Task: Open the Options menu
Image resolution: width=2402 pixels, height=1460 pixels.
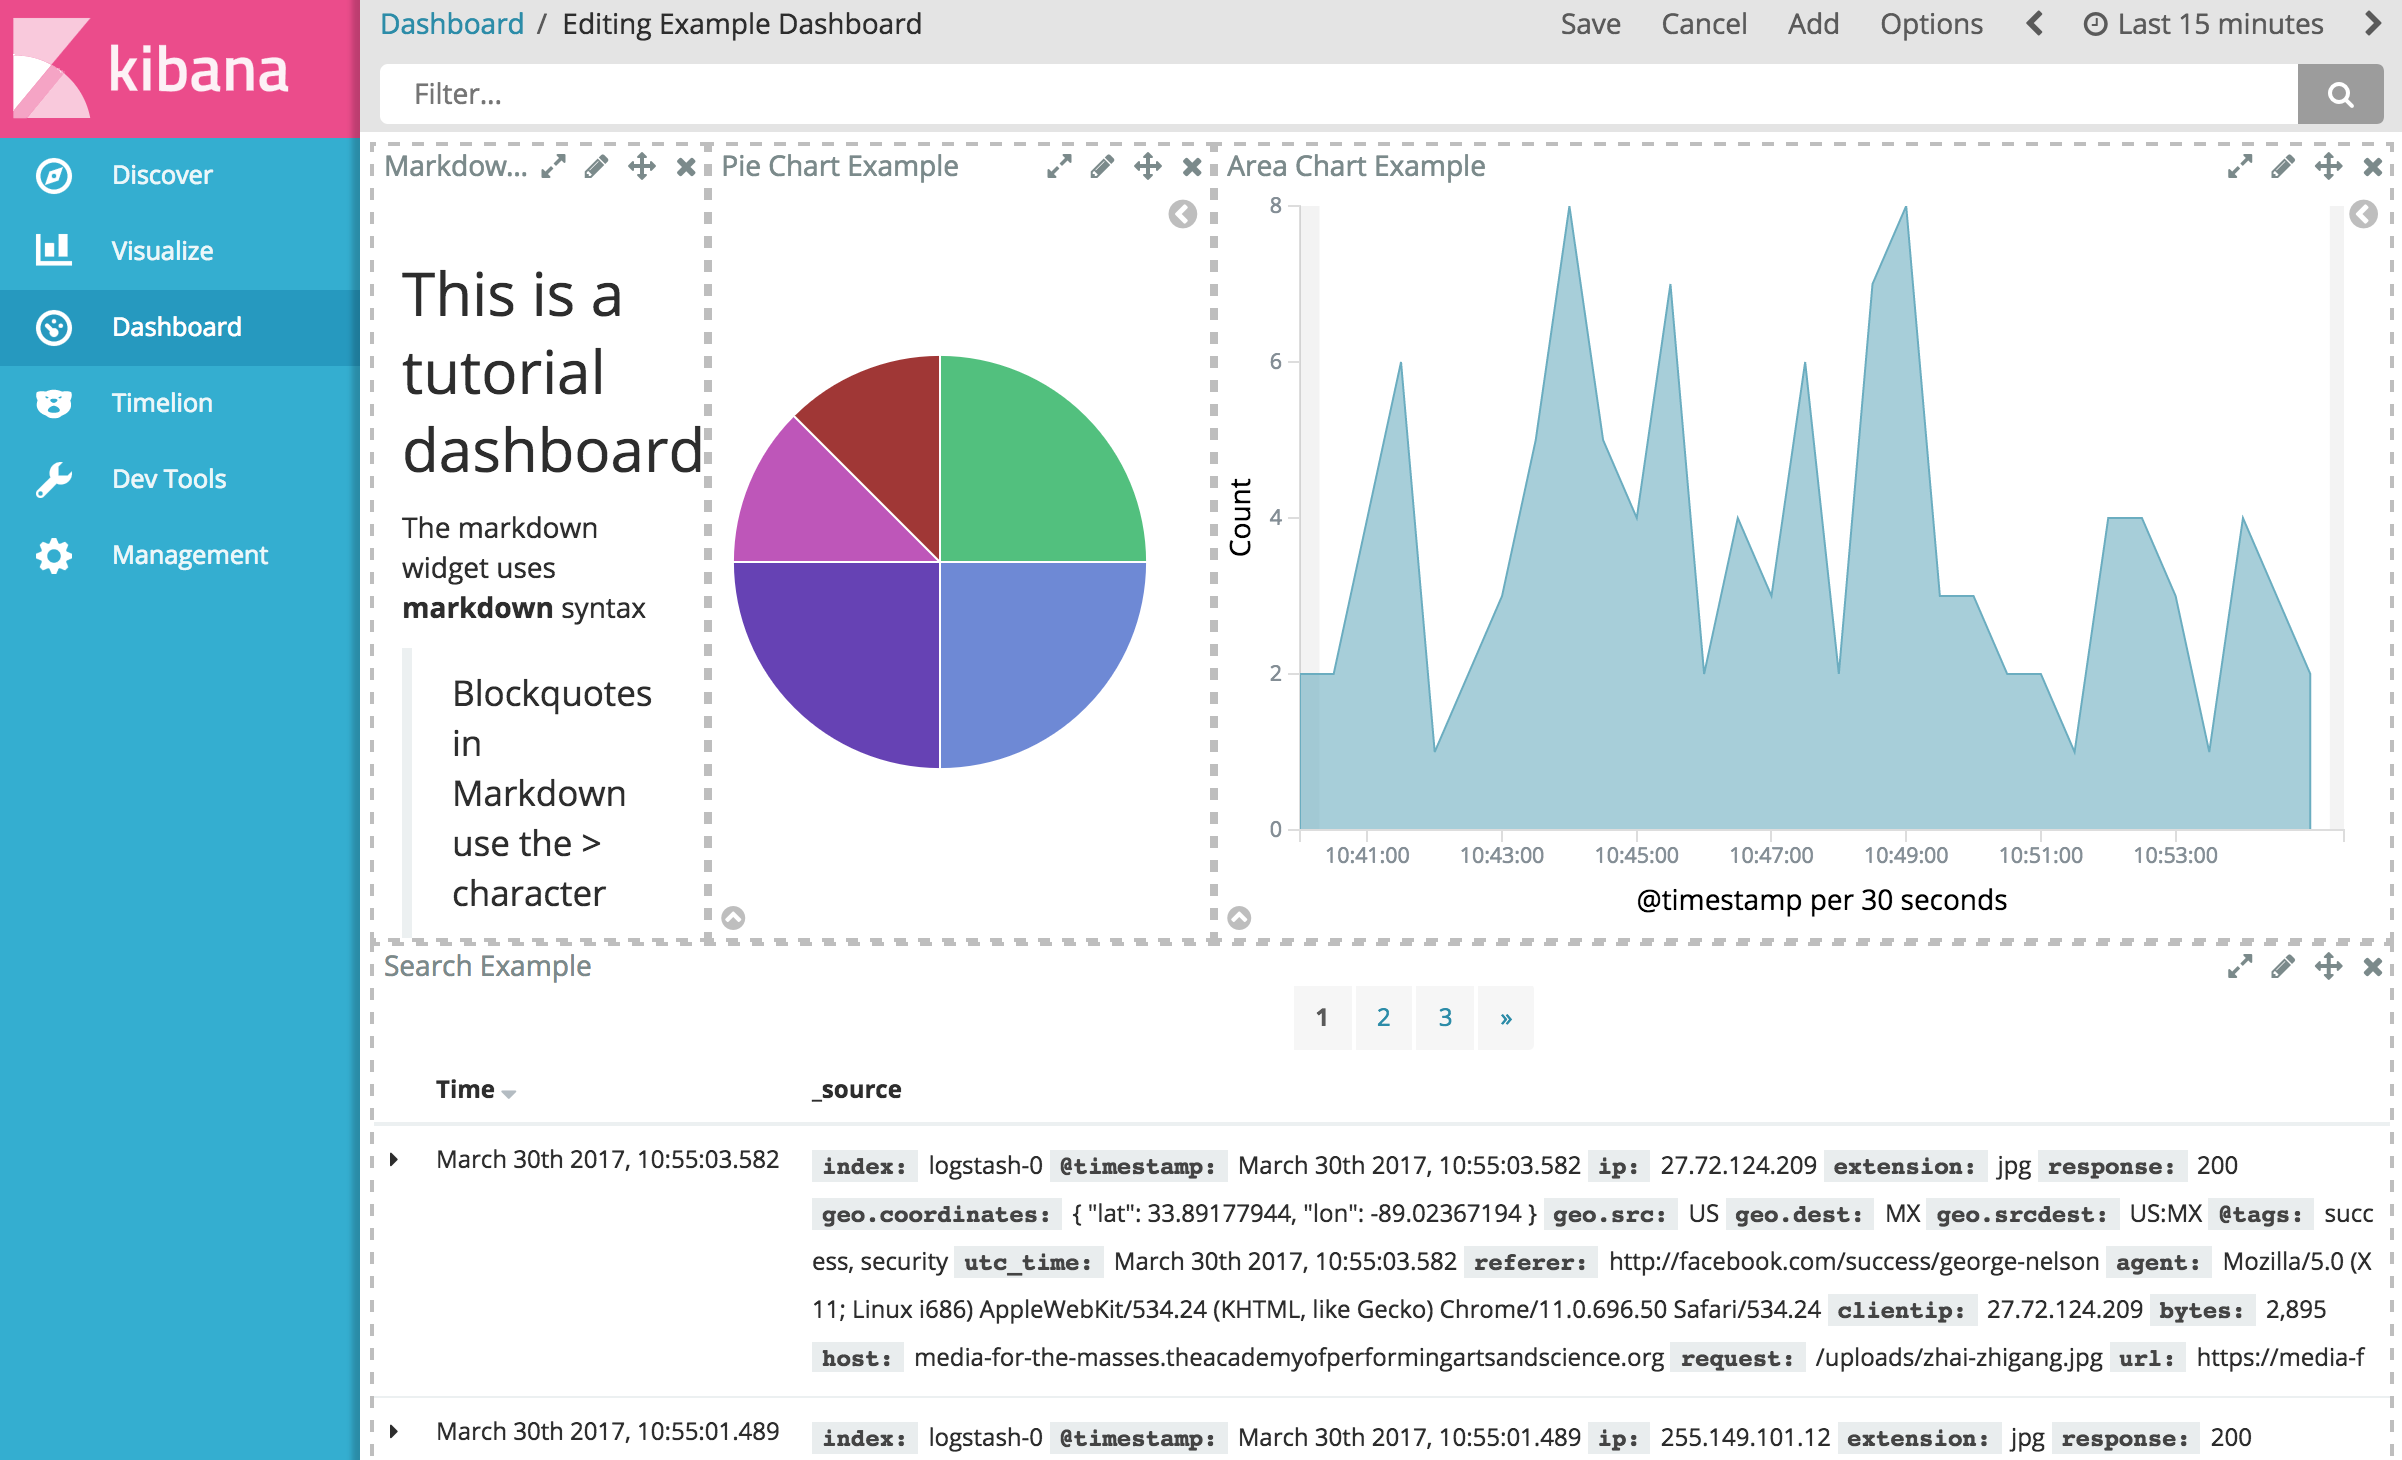Action: pos(1930,23)
